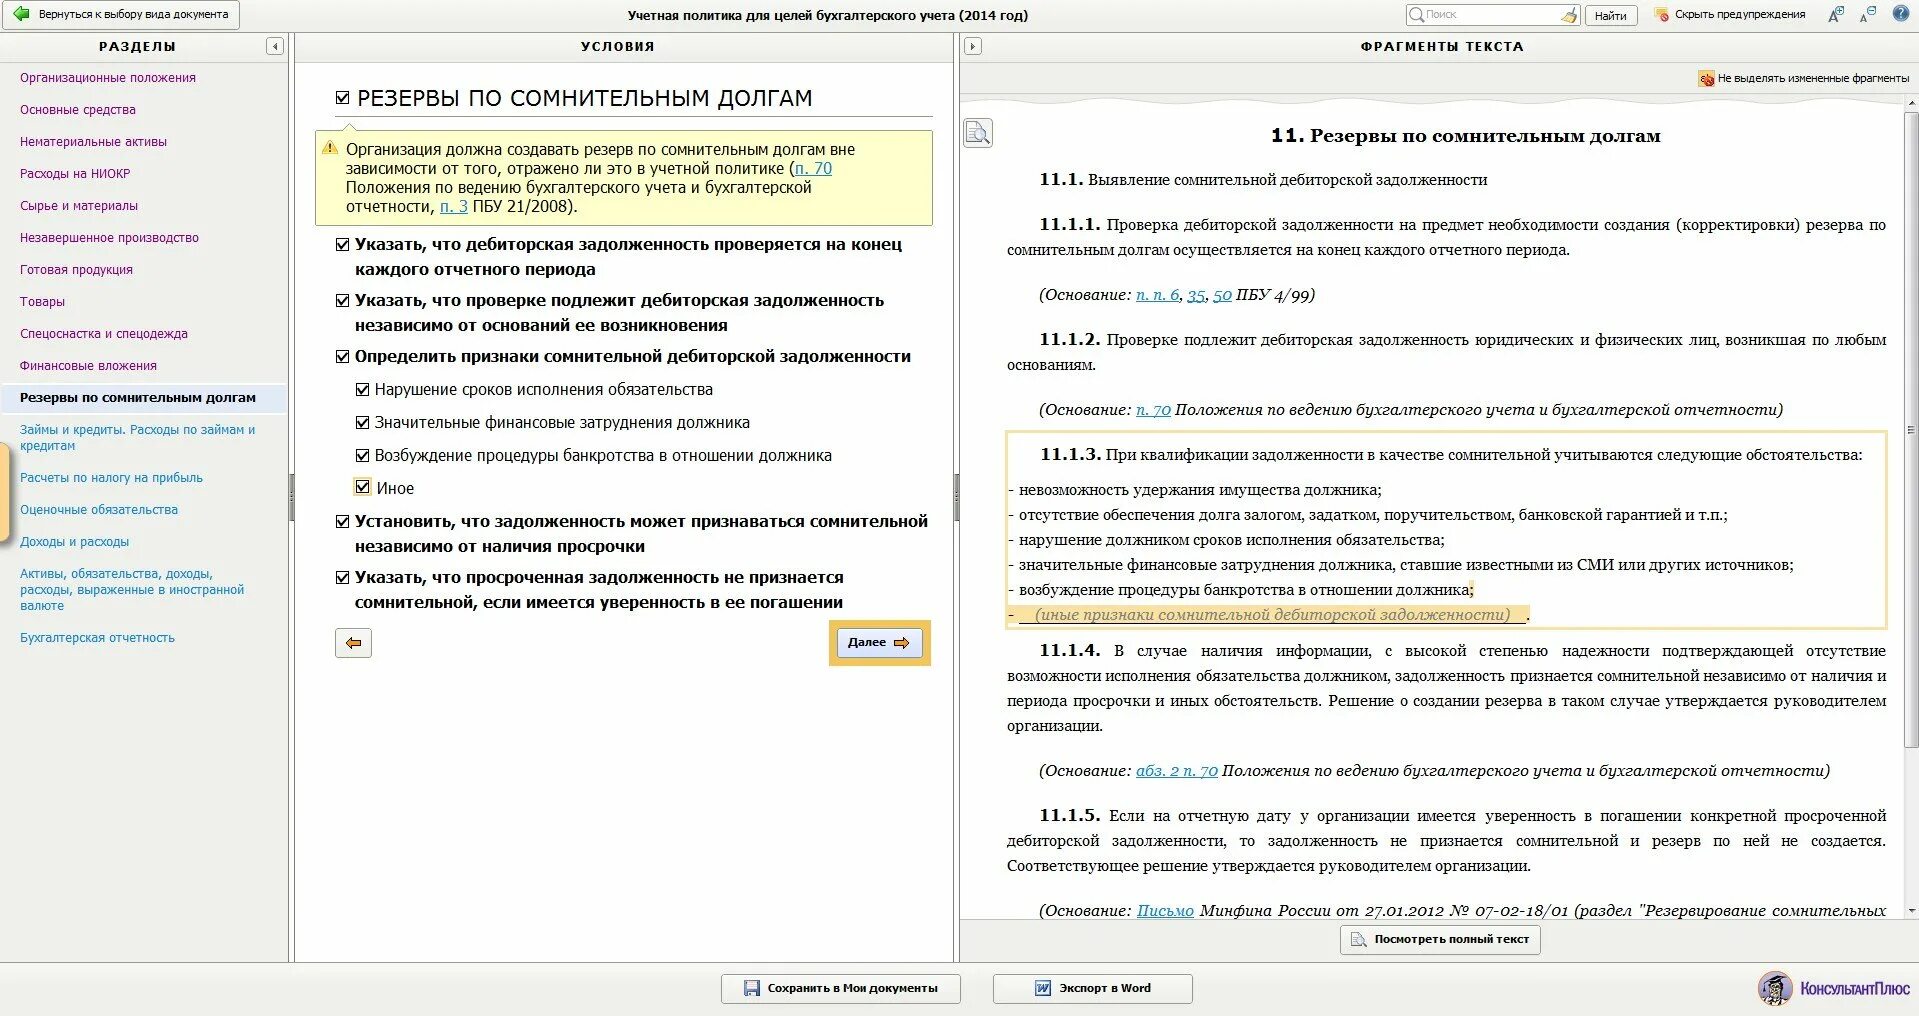Open section Спецоснастка и спецодежда

(104, 334)
